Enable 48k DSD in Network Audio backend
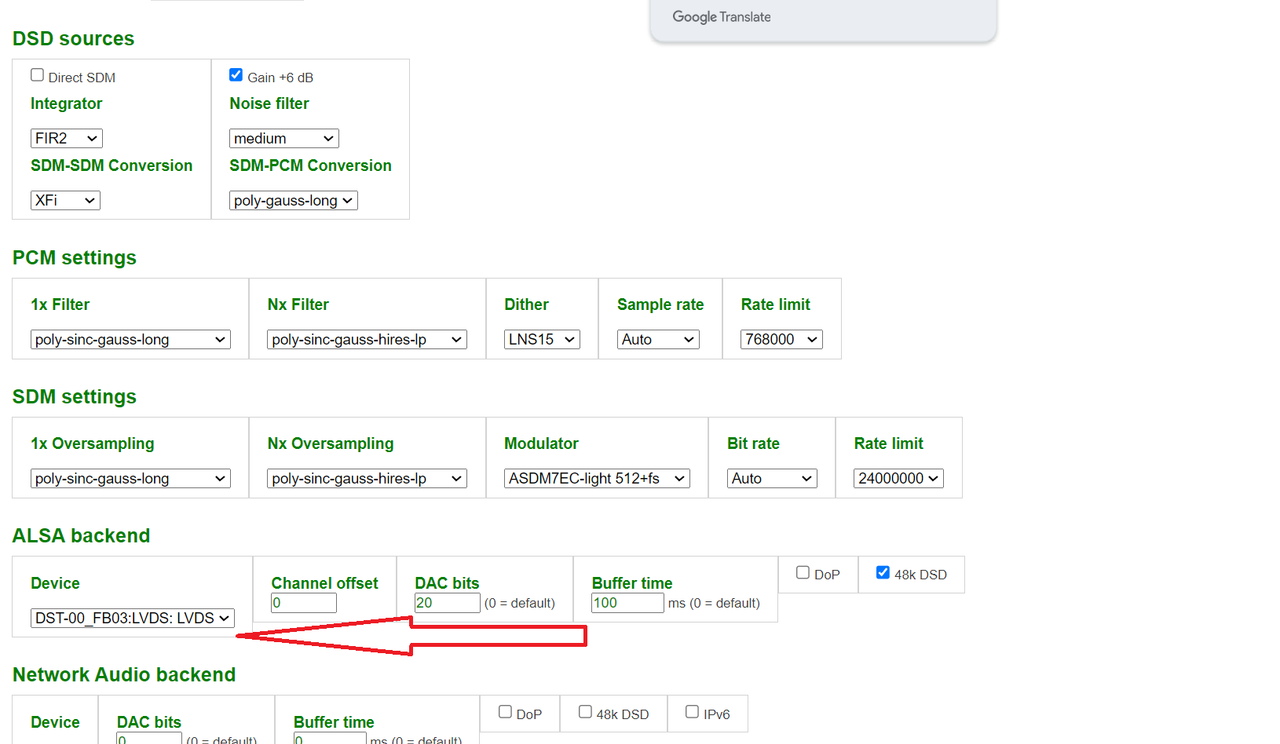The width and height of the screenshot is (1280, 744). tap(585, 712)
